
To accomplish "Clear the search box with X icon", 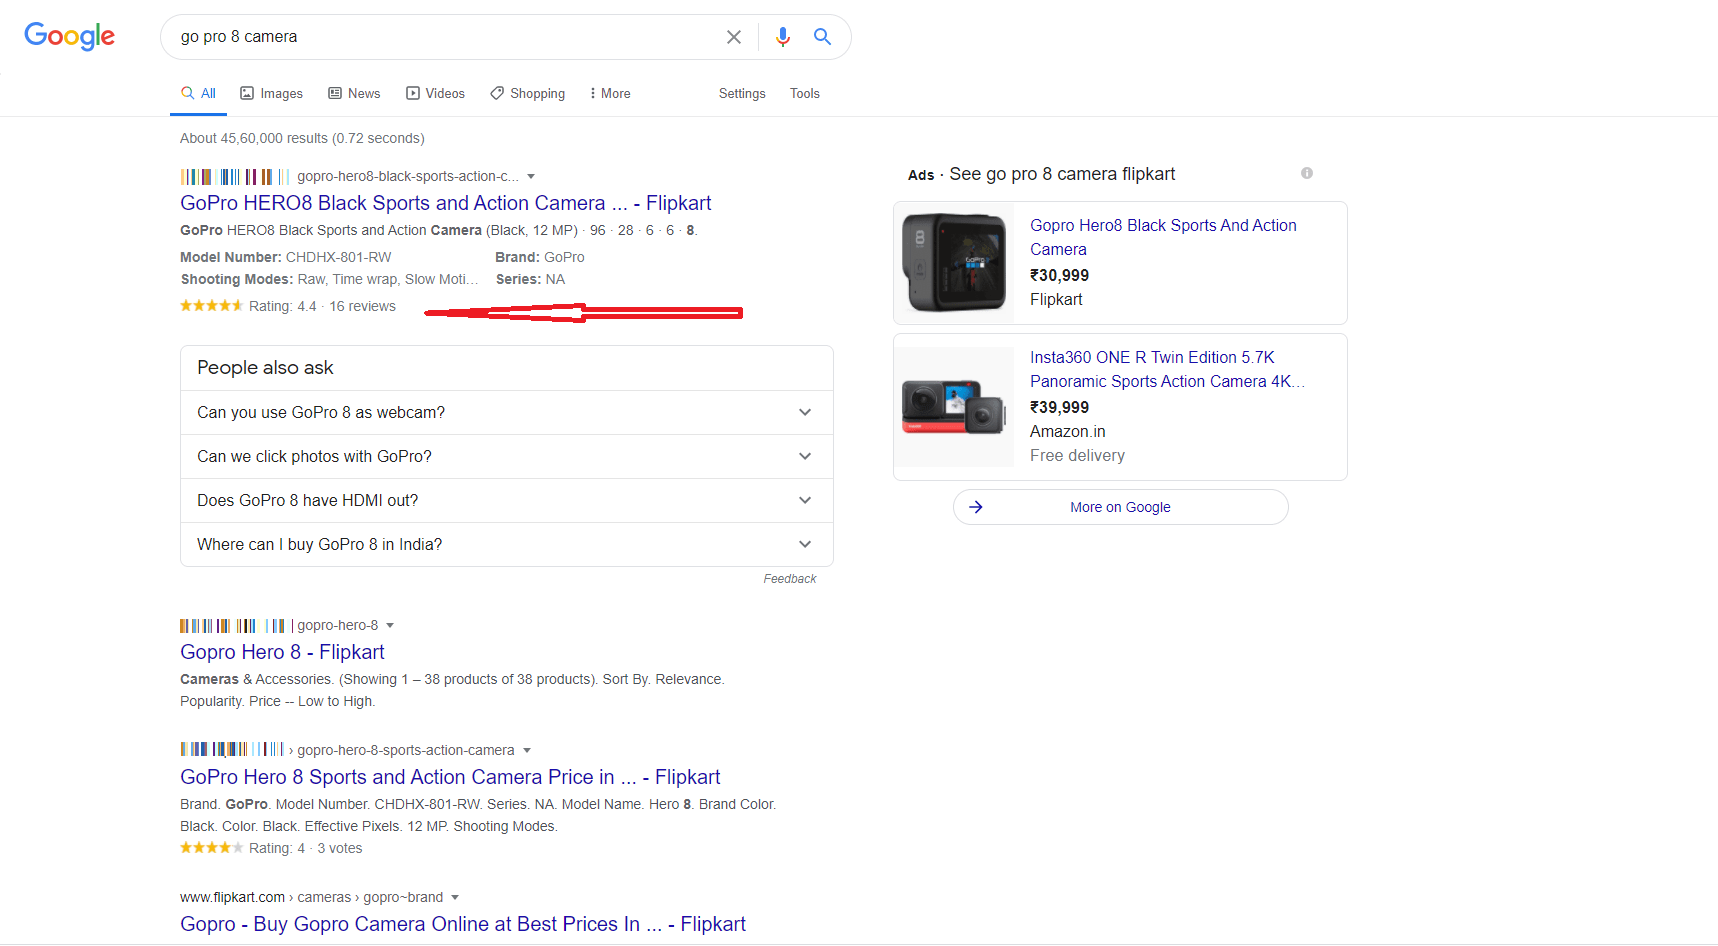I will (x=733, y=37).
